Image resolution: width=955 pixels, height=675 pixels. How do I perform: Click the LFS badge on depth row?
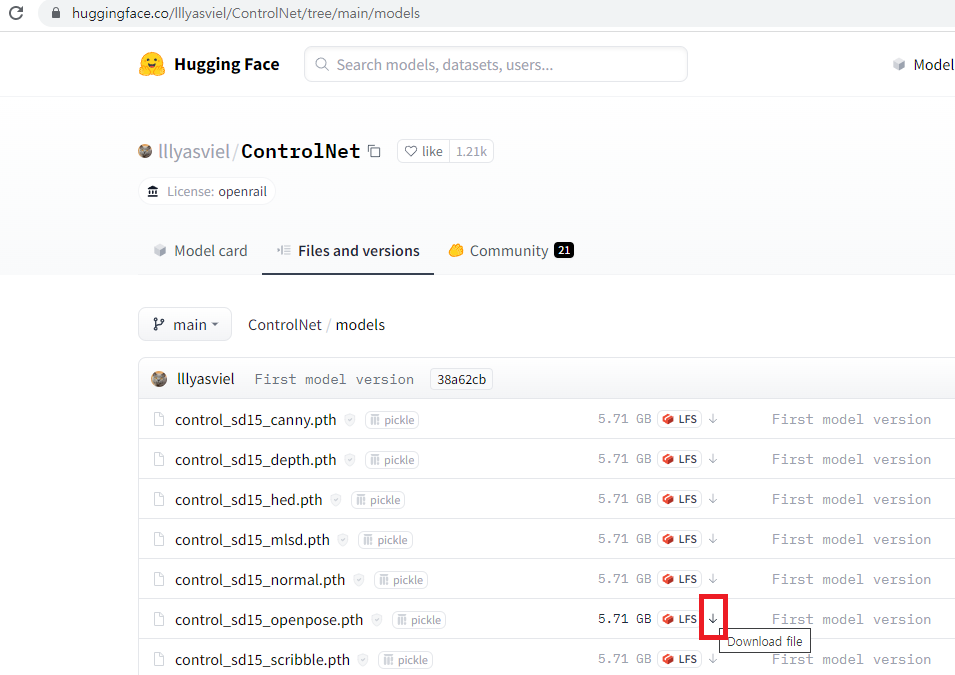680,459
